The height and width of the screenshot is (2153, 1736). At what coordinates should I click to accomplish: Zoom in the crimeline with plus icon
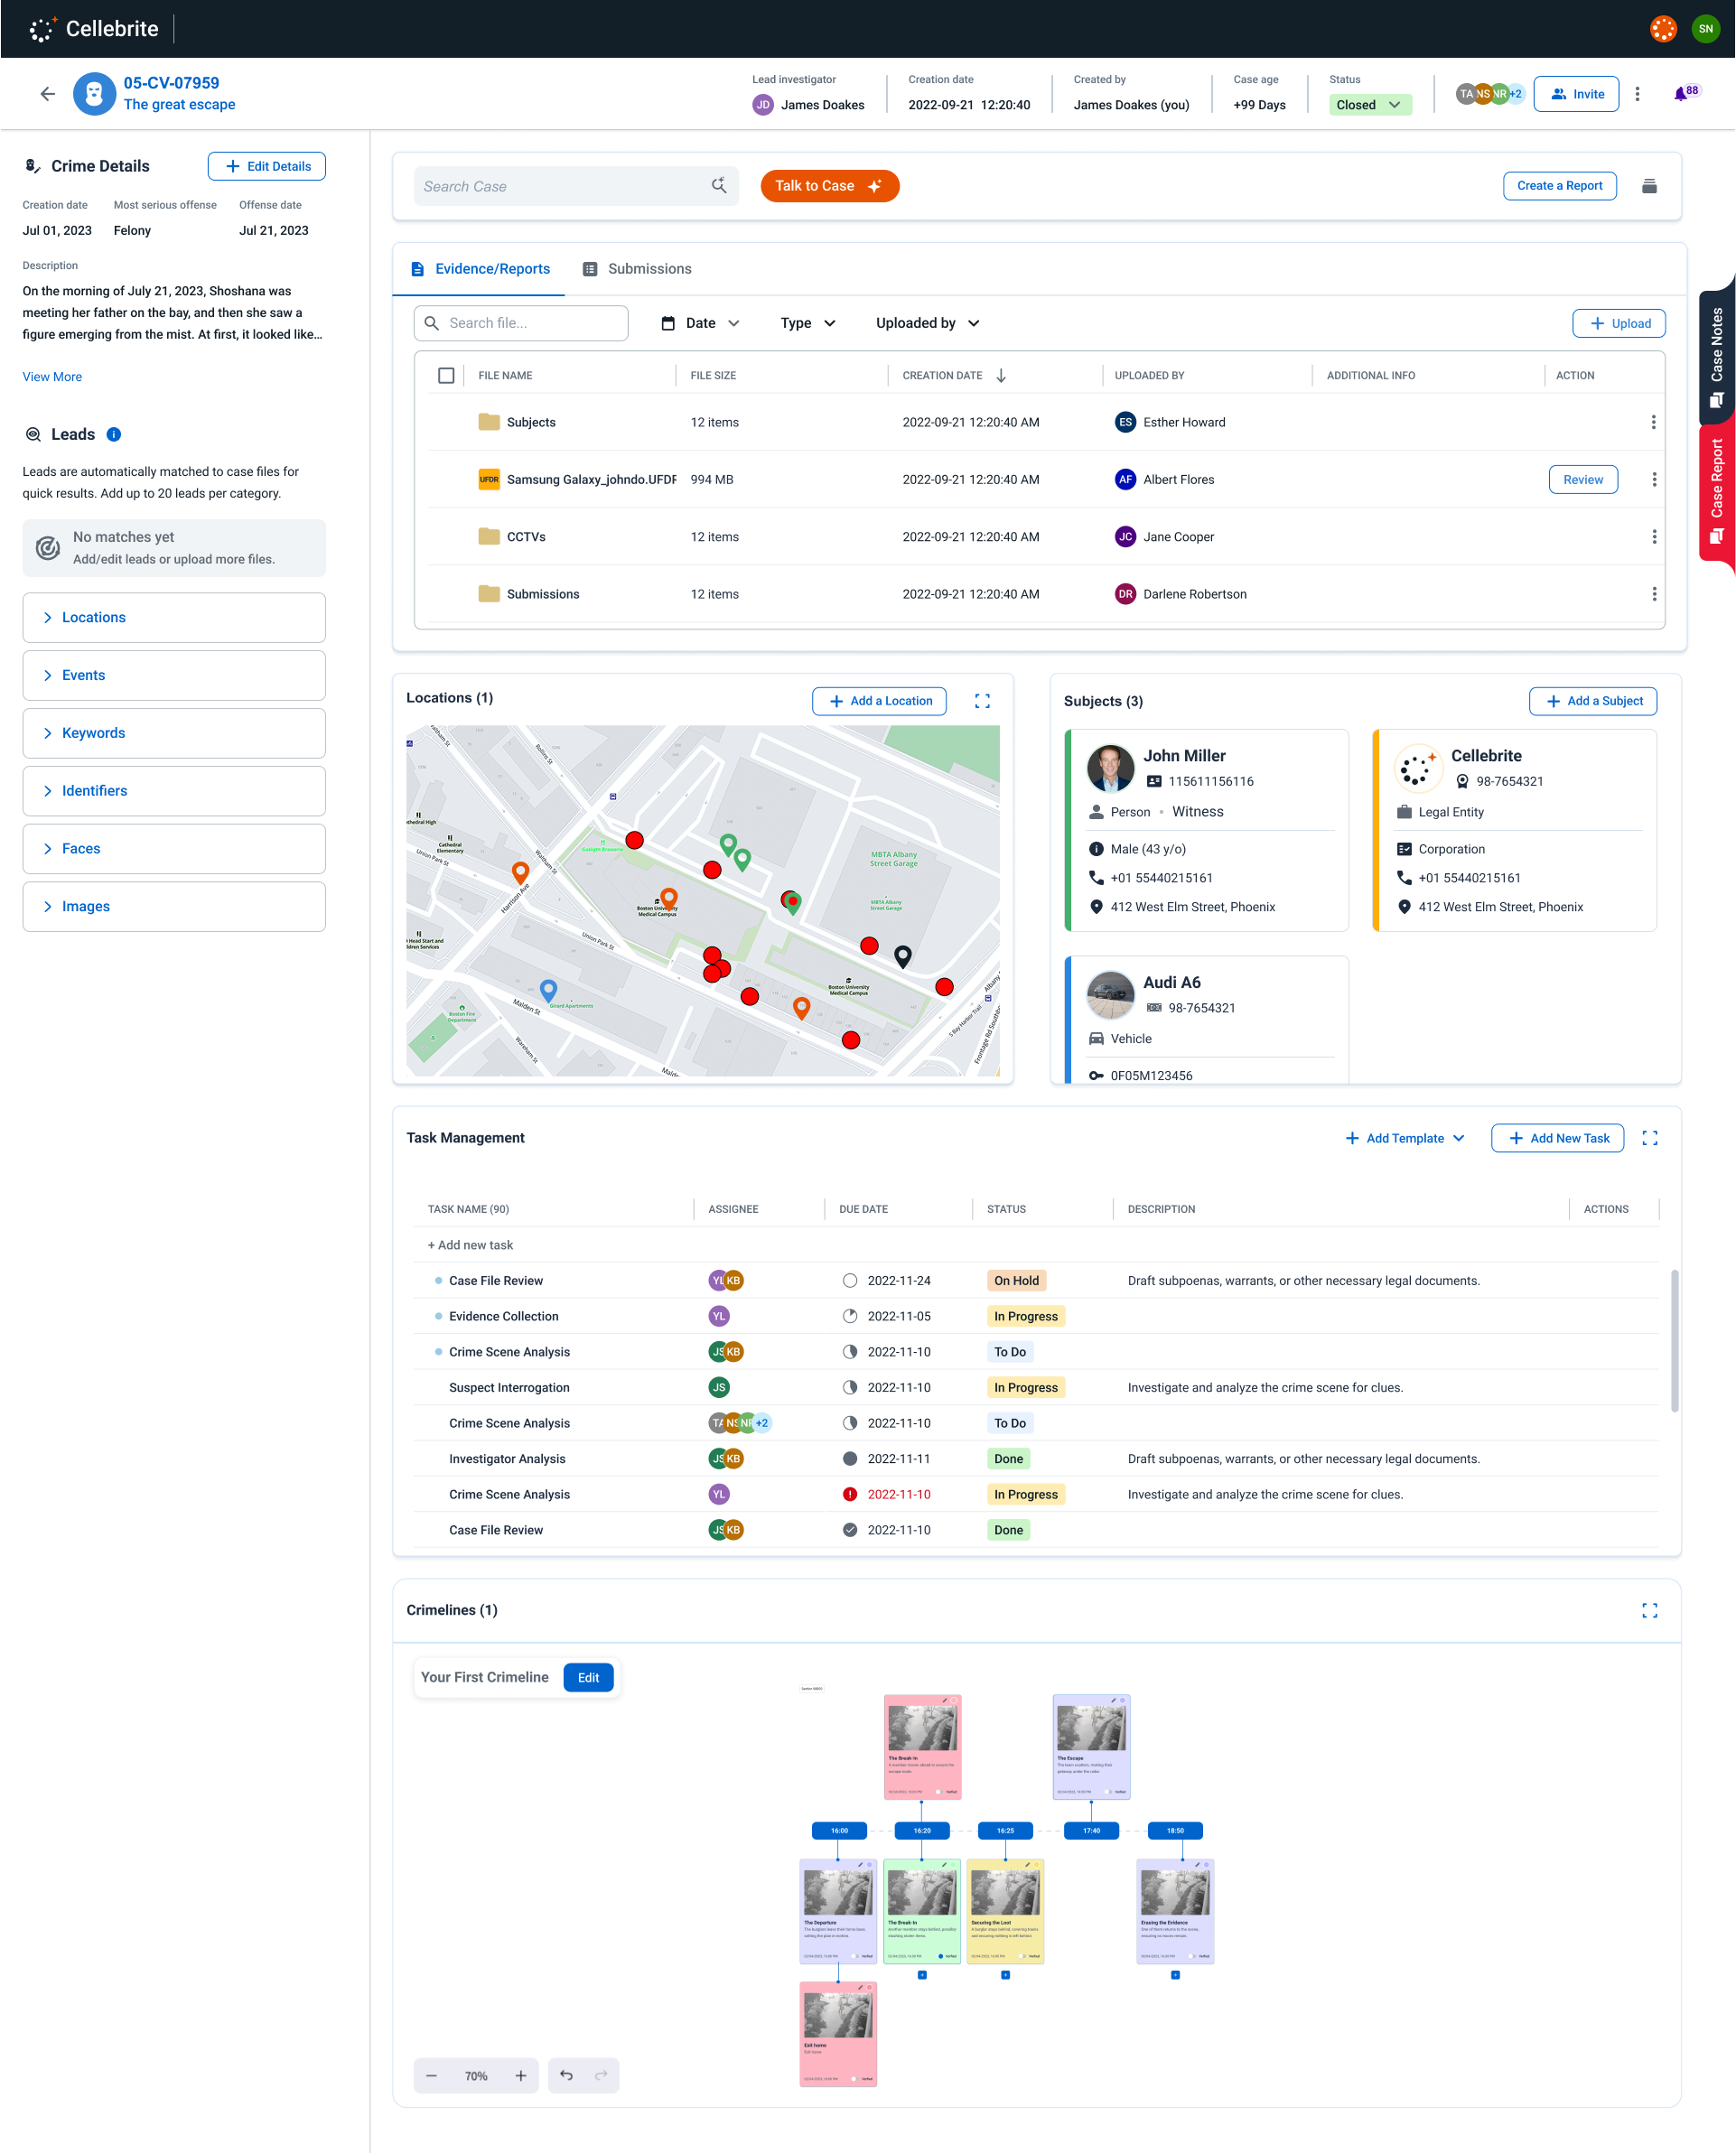pyautogui.click(x=520, y=2075)
